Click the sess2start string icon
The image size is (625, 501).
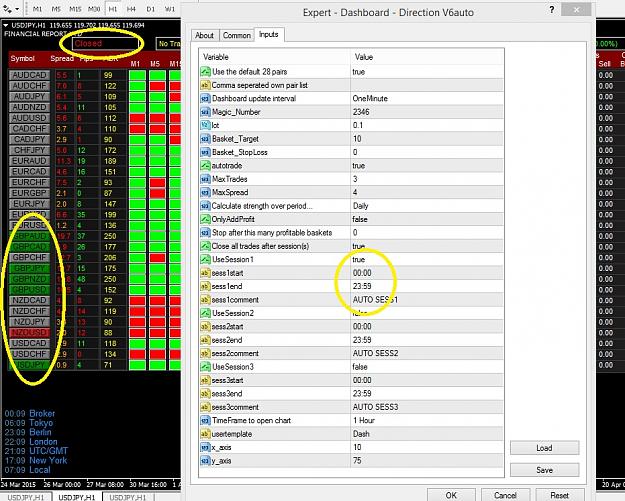(x=205, y=326)
